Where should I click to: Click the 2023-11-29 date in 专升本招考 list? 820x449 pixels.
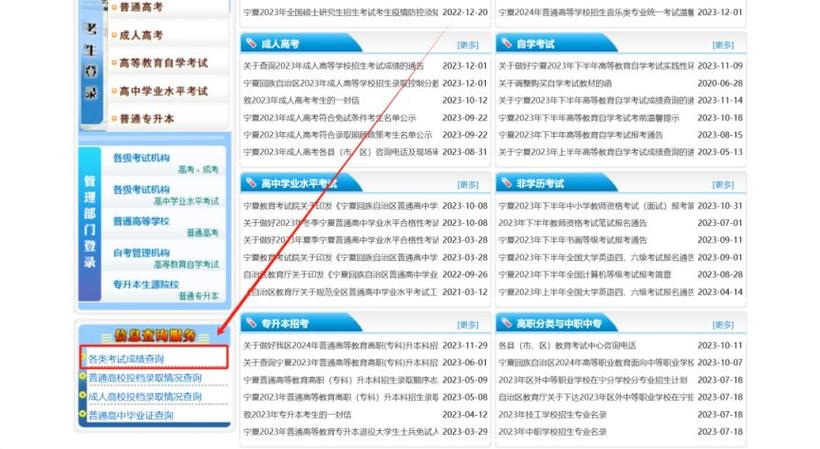coord(465,346)
